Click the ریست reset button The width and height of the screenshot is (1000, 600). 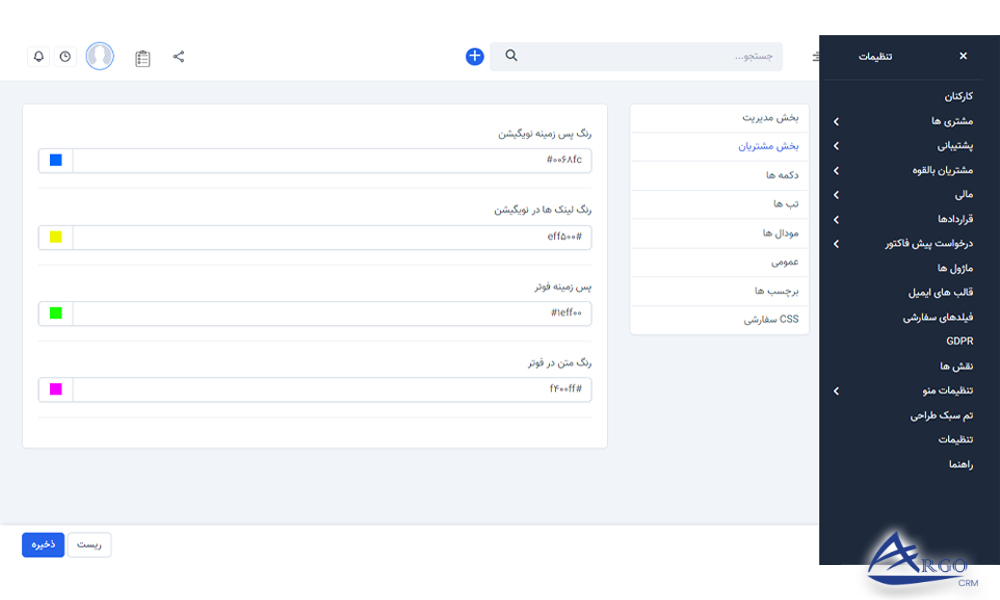(88, 544)
